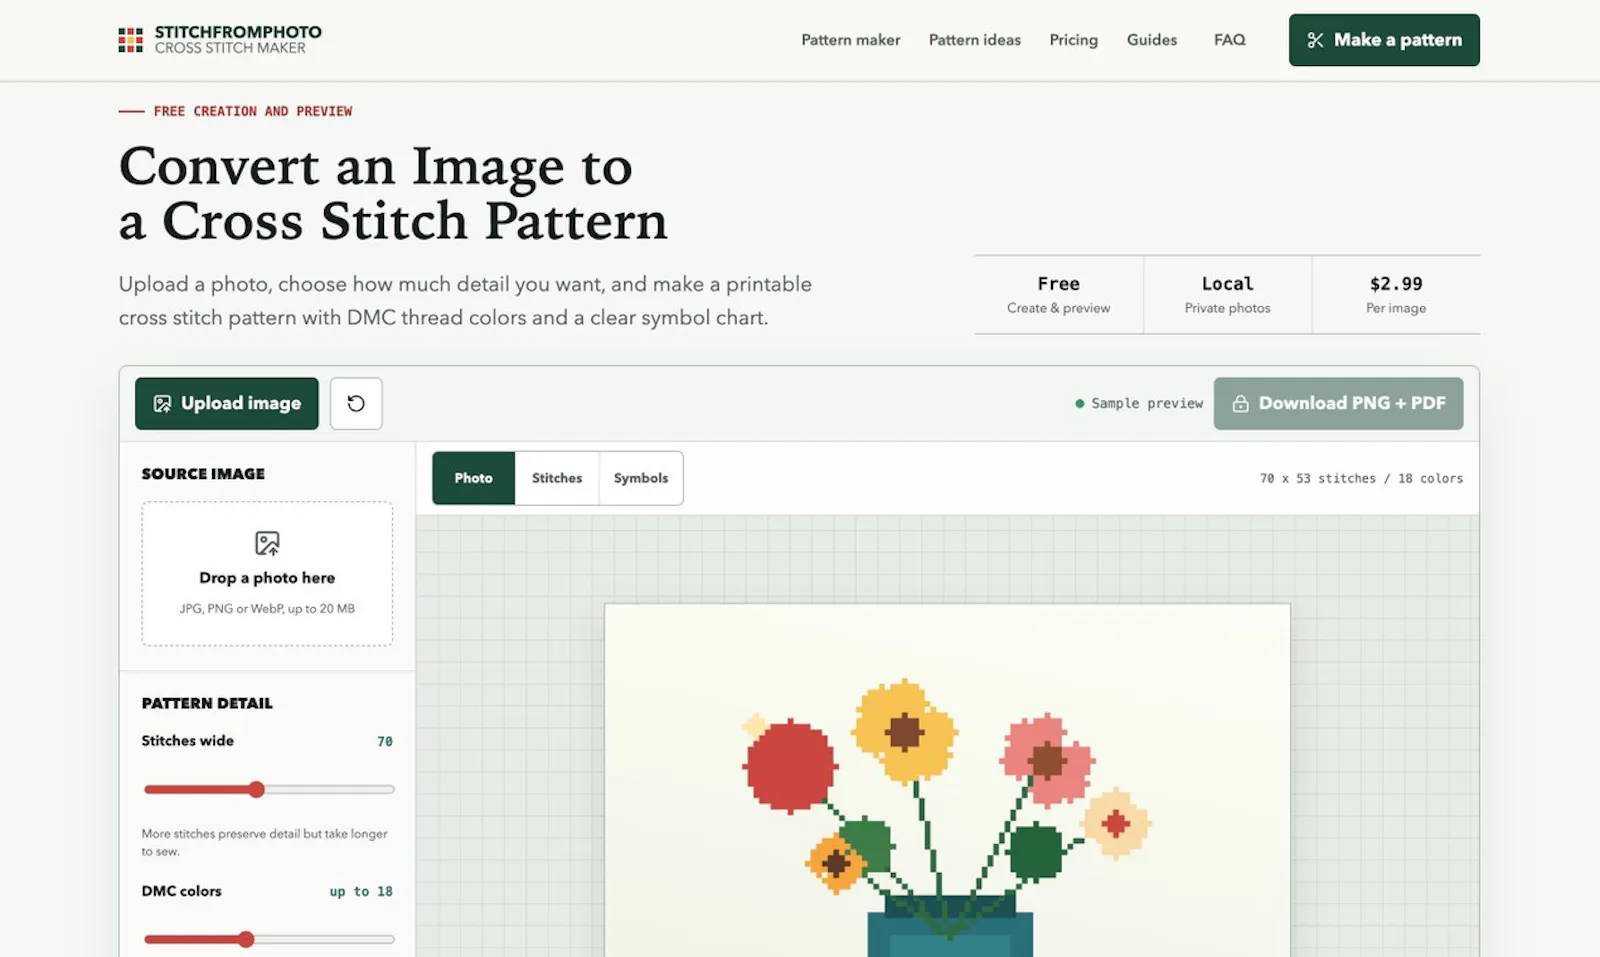Go to Pricing page
Screen dimensions: 1600x957
tap(1073, 40)
